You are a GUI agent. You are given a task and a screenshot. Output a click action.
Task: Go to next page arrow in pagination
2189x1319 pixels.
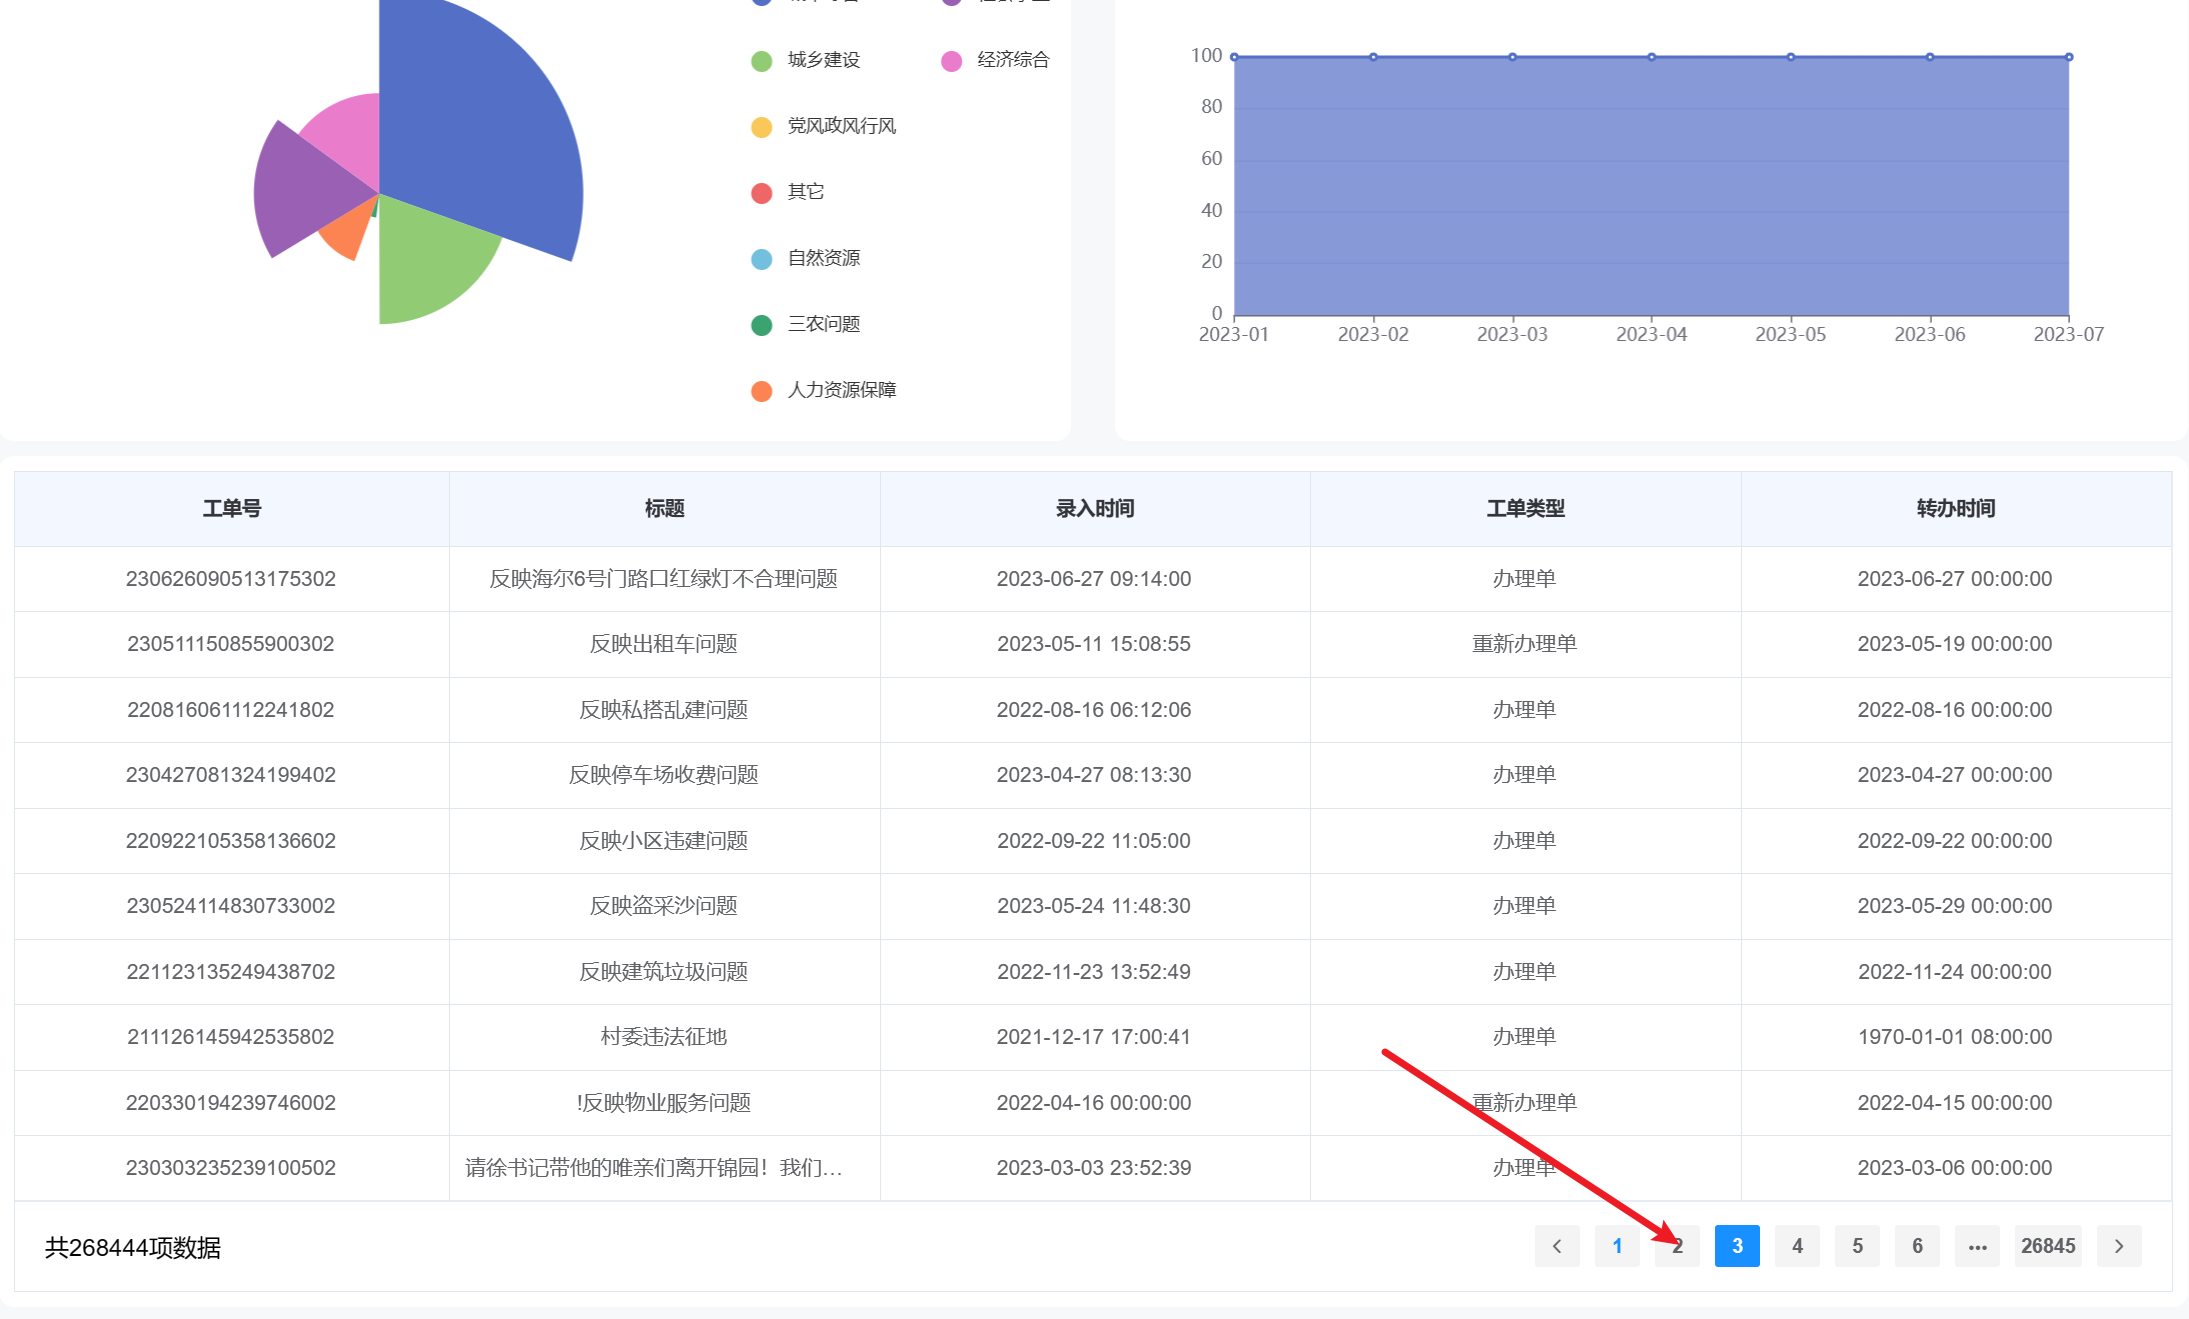(x=2119, y=1246)
